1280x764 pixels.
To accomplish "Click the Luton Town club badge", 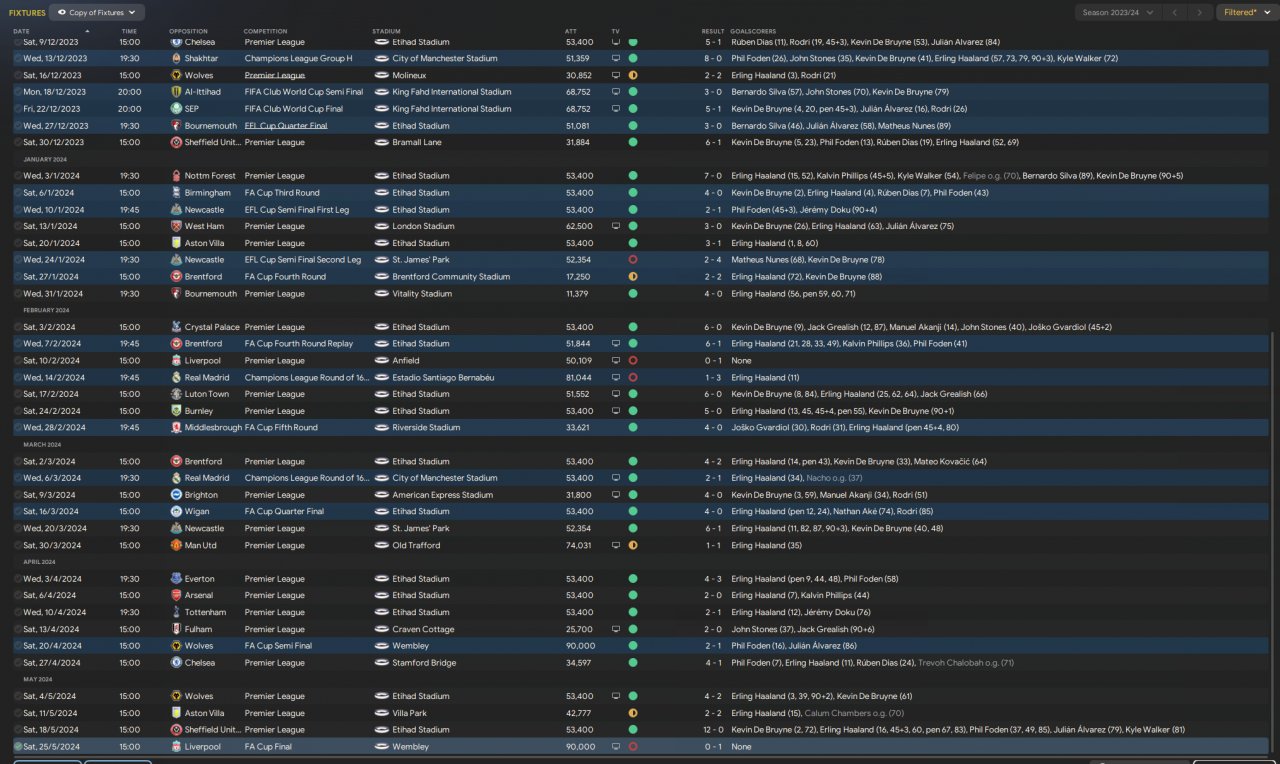I will coord(176,394).
